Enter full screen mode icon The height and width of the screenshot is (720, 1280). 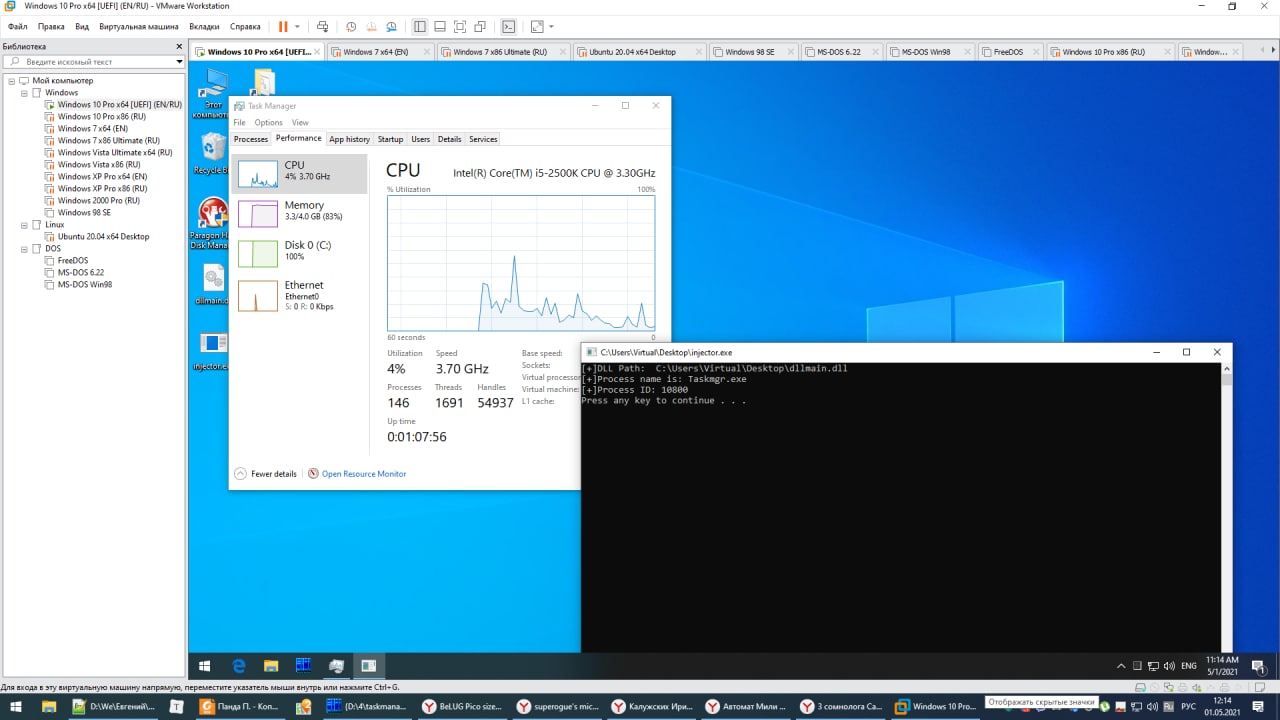[x=460, y=27]
